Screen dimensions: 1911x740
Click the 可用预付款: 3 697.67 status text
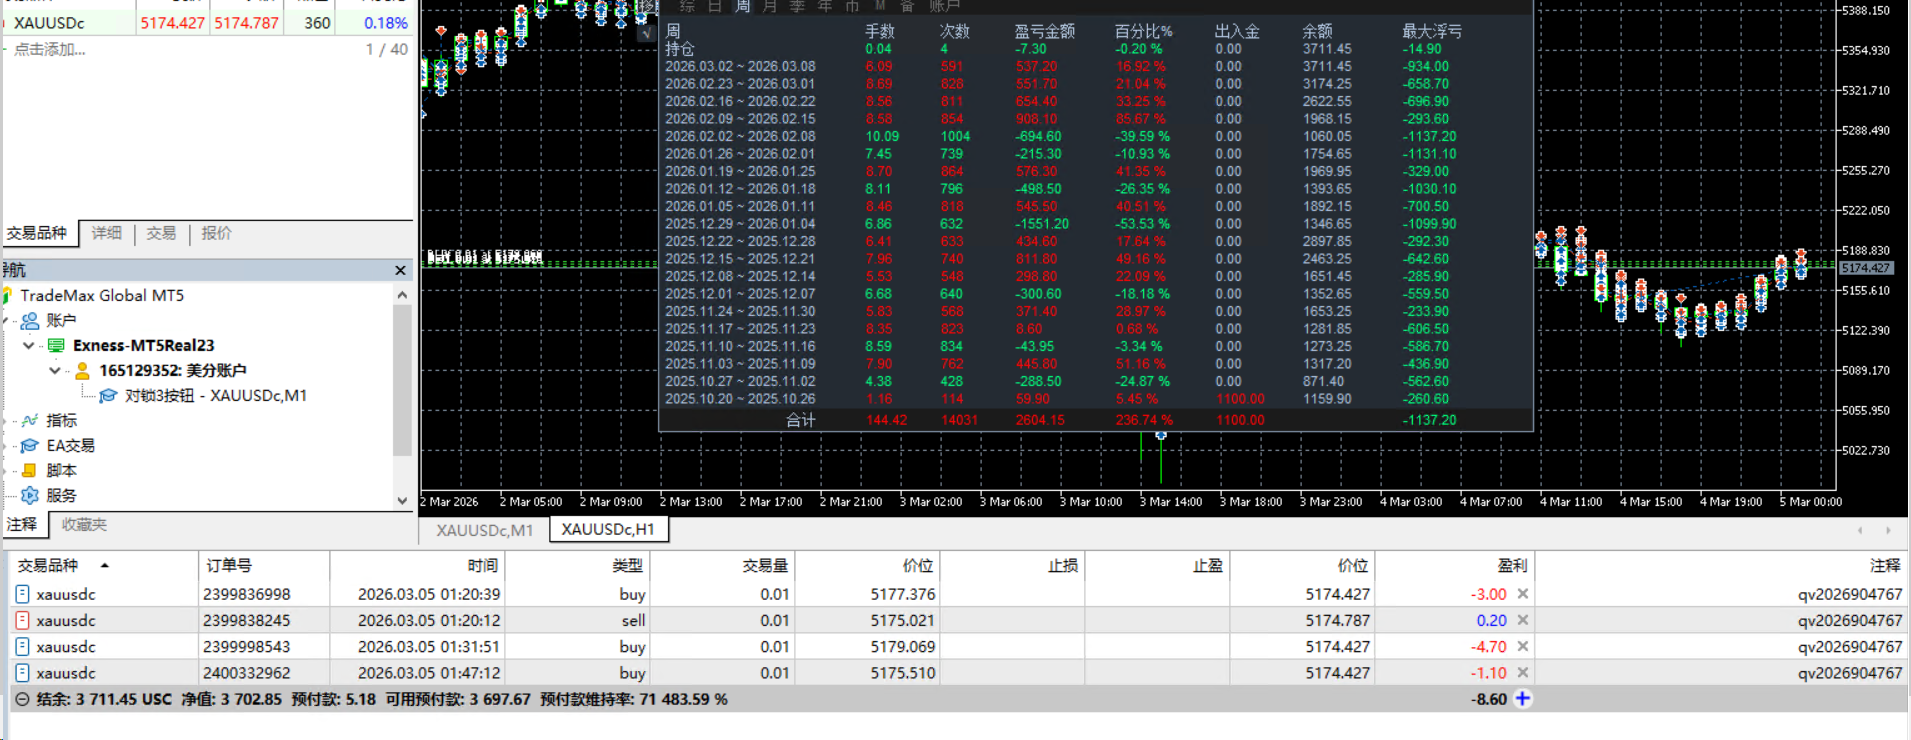pyautogui.click(x=458, y=699)
